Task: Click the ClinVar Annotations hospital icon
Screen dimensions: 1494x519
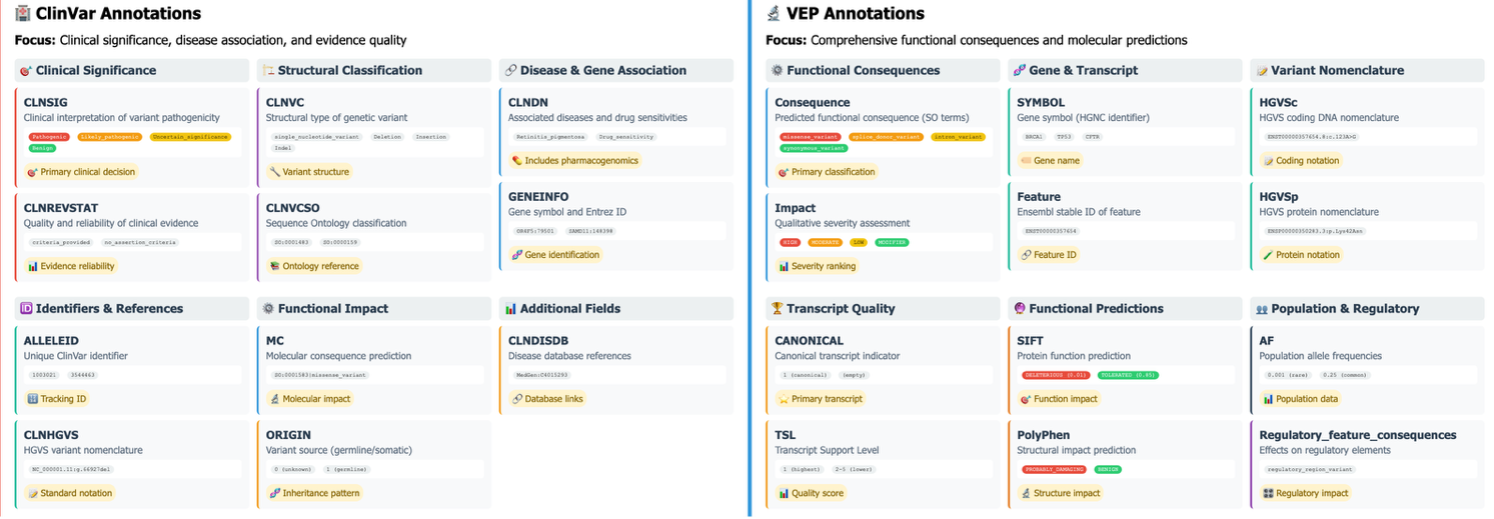Action: pyautogui.click(x=23, y=14)
